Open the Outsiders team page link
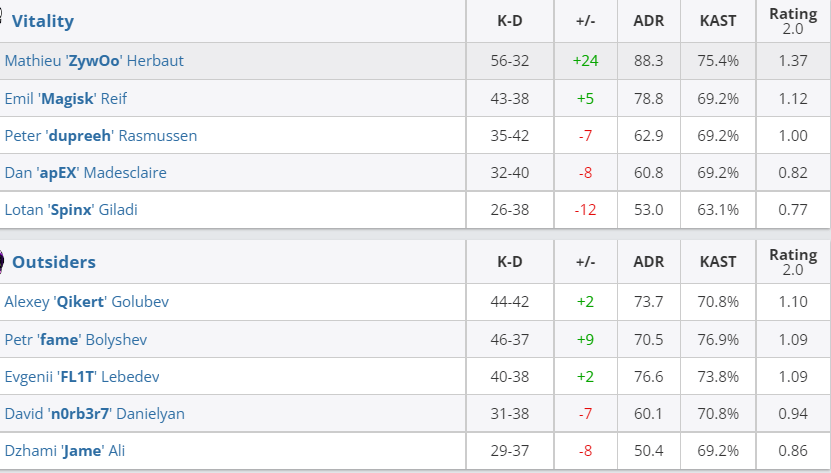This screenshot has height=473, width=831. click(54, 262)
